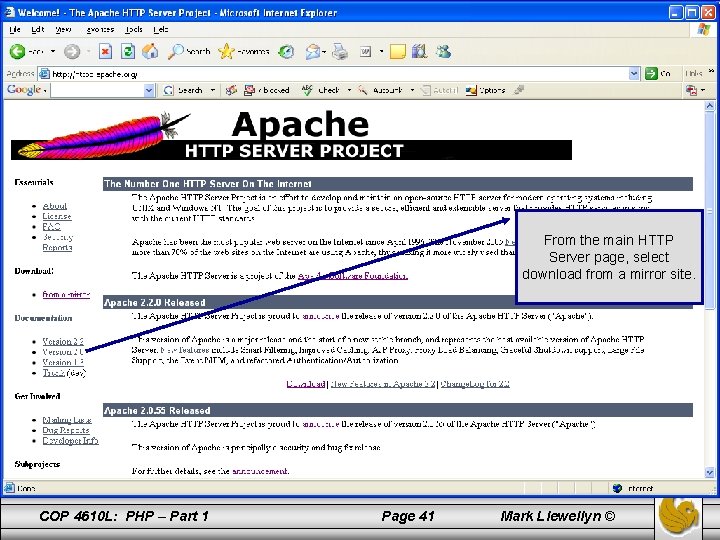The image size is (720, 540).
Task: Click the Google toolbar news icon before blocked
Action: (x=231, y=90)
